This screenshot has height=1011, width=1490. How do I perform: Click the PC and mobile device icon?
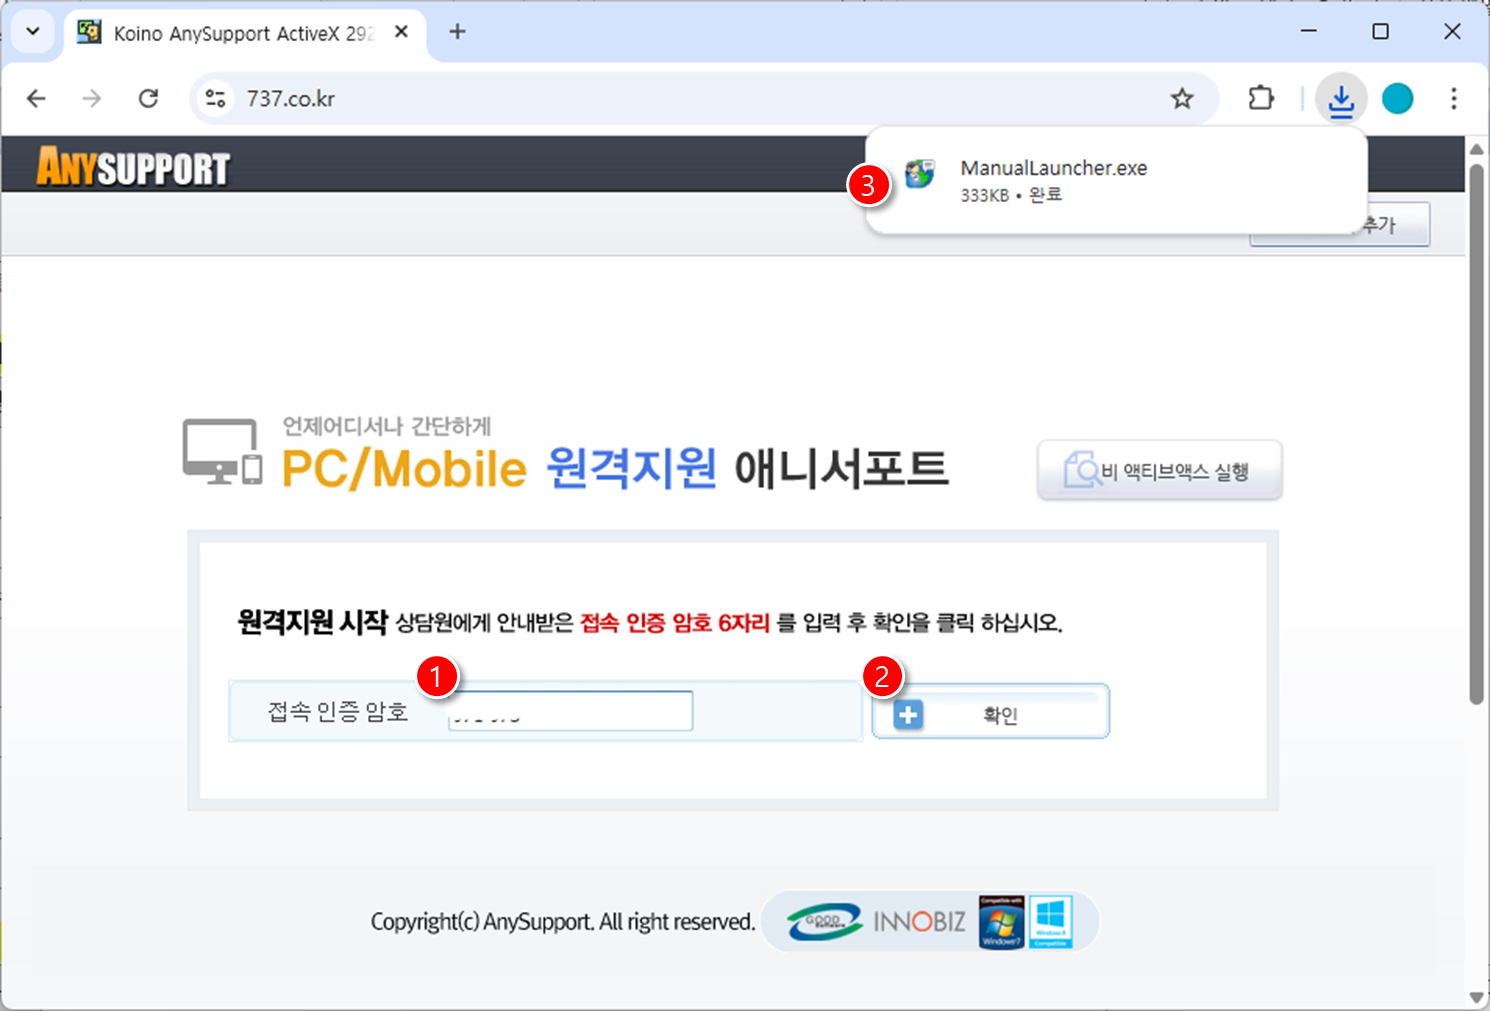pos(222,452)
